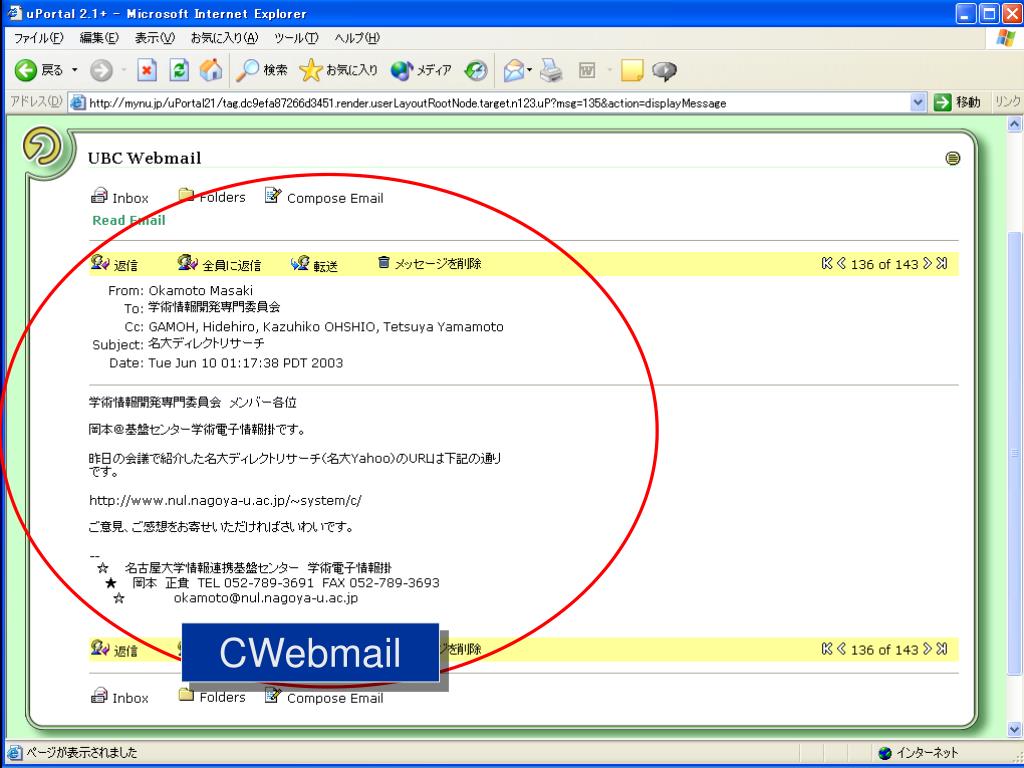The height and width of the screenshot is (768, 1024).
Task: Click the Internet zone (インターネット) status bar indicator
Action: coord(918,753)
